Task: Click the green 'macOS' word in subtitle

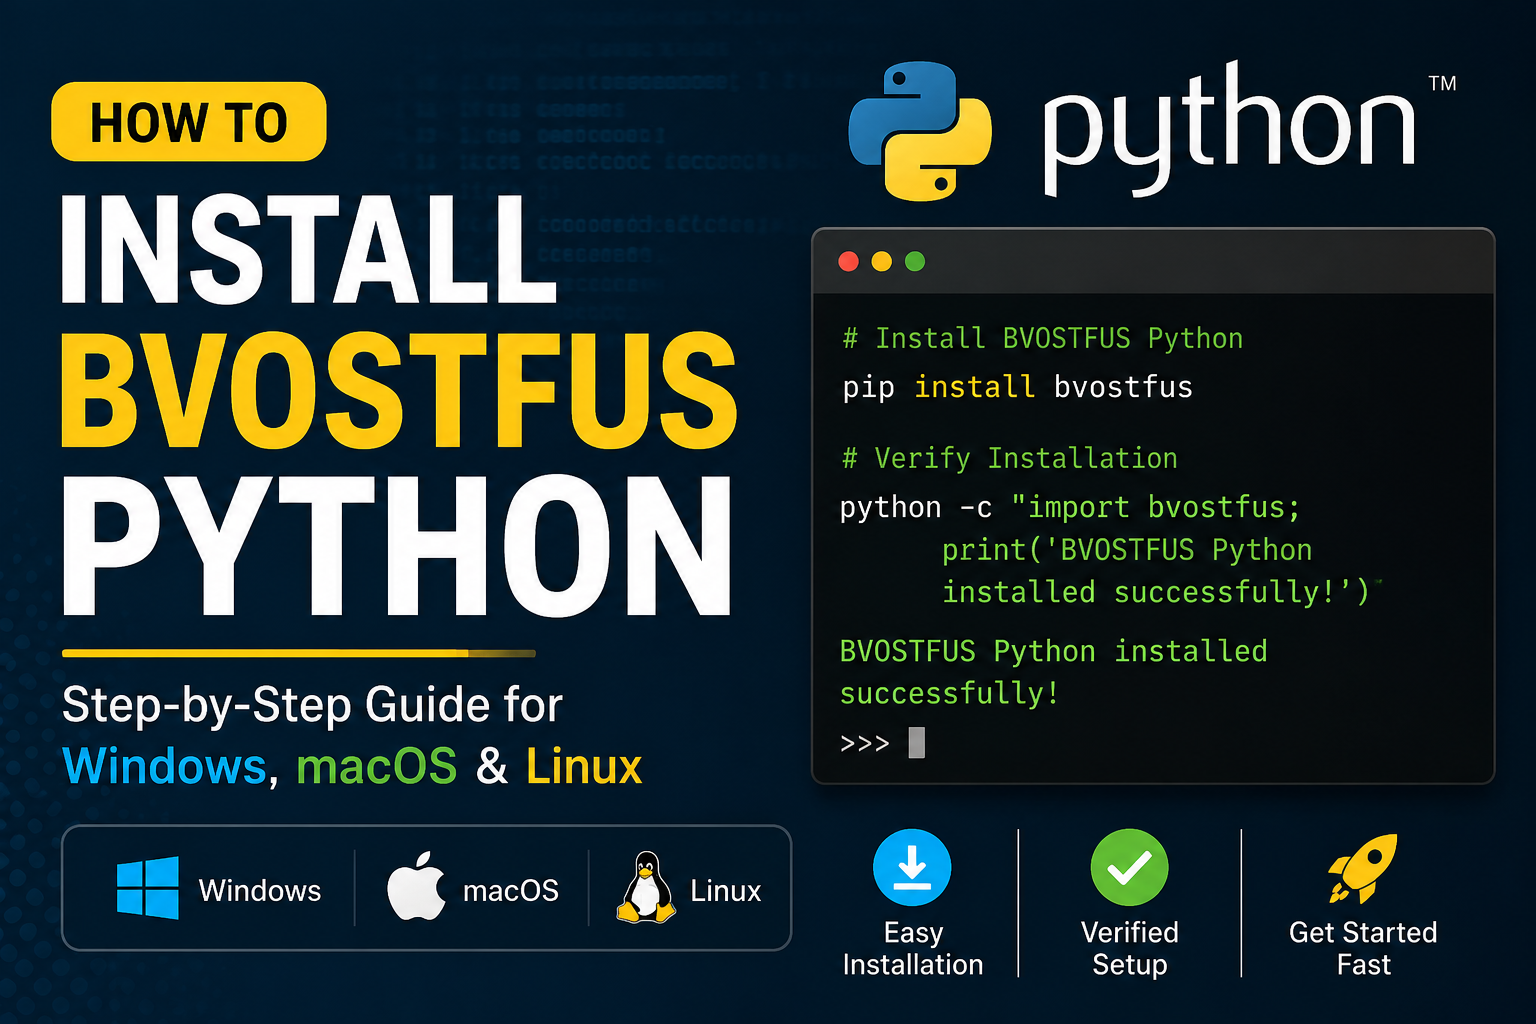Action: [376, 767]
